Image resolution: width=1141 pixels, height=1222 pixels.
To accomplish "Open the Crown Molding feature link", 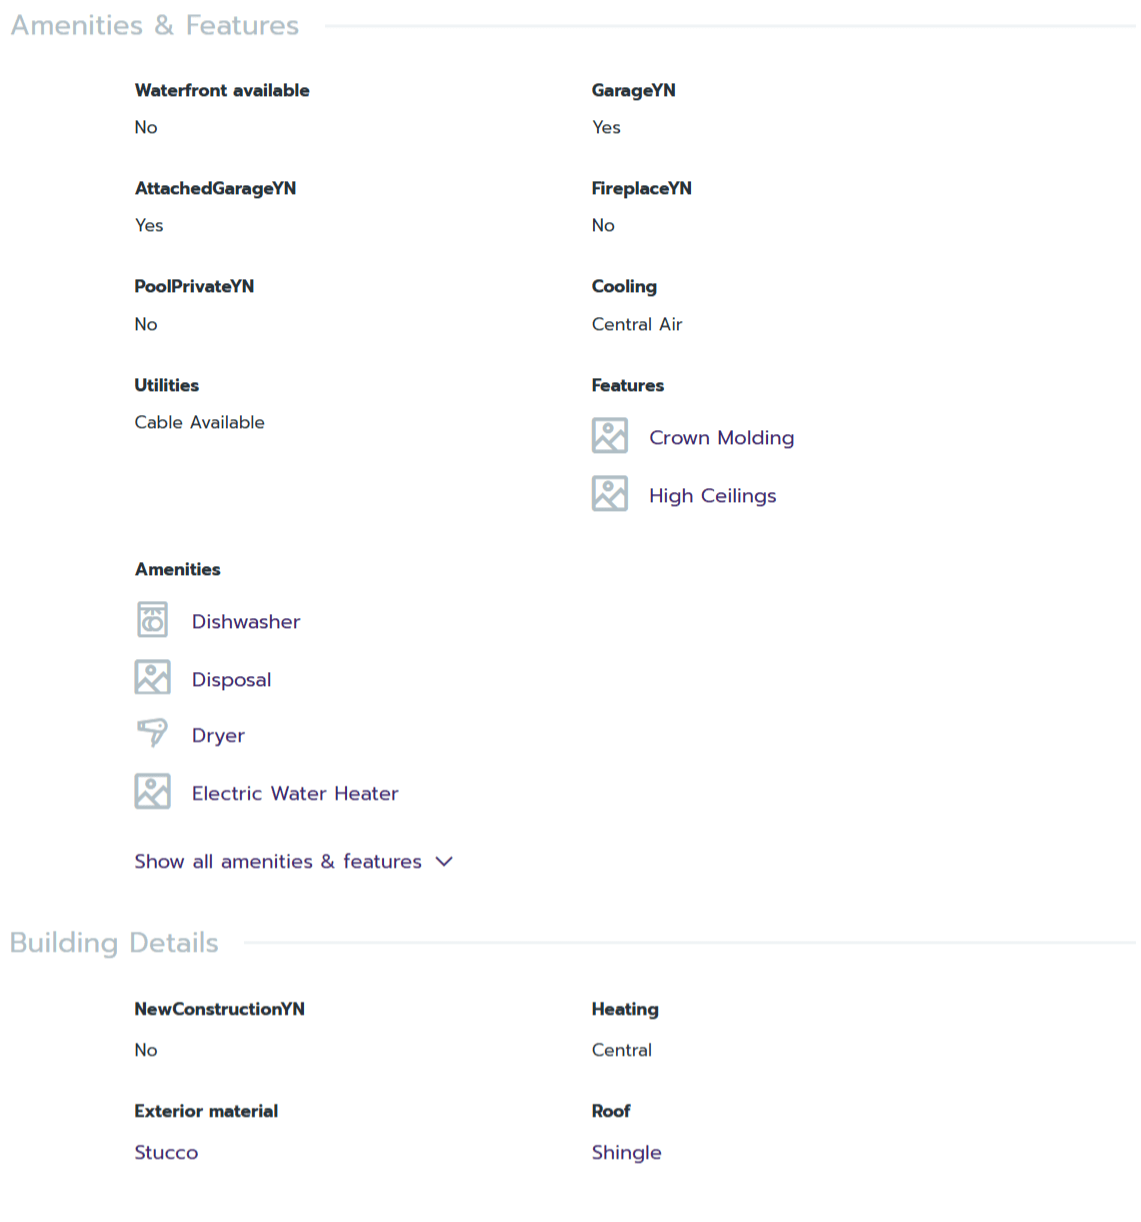I will tap(721, 438).
